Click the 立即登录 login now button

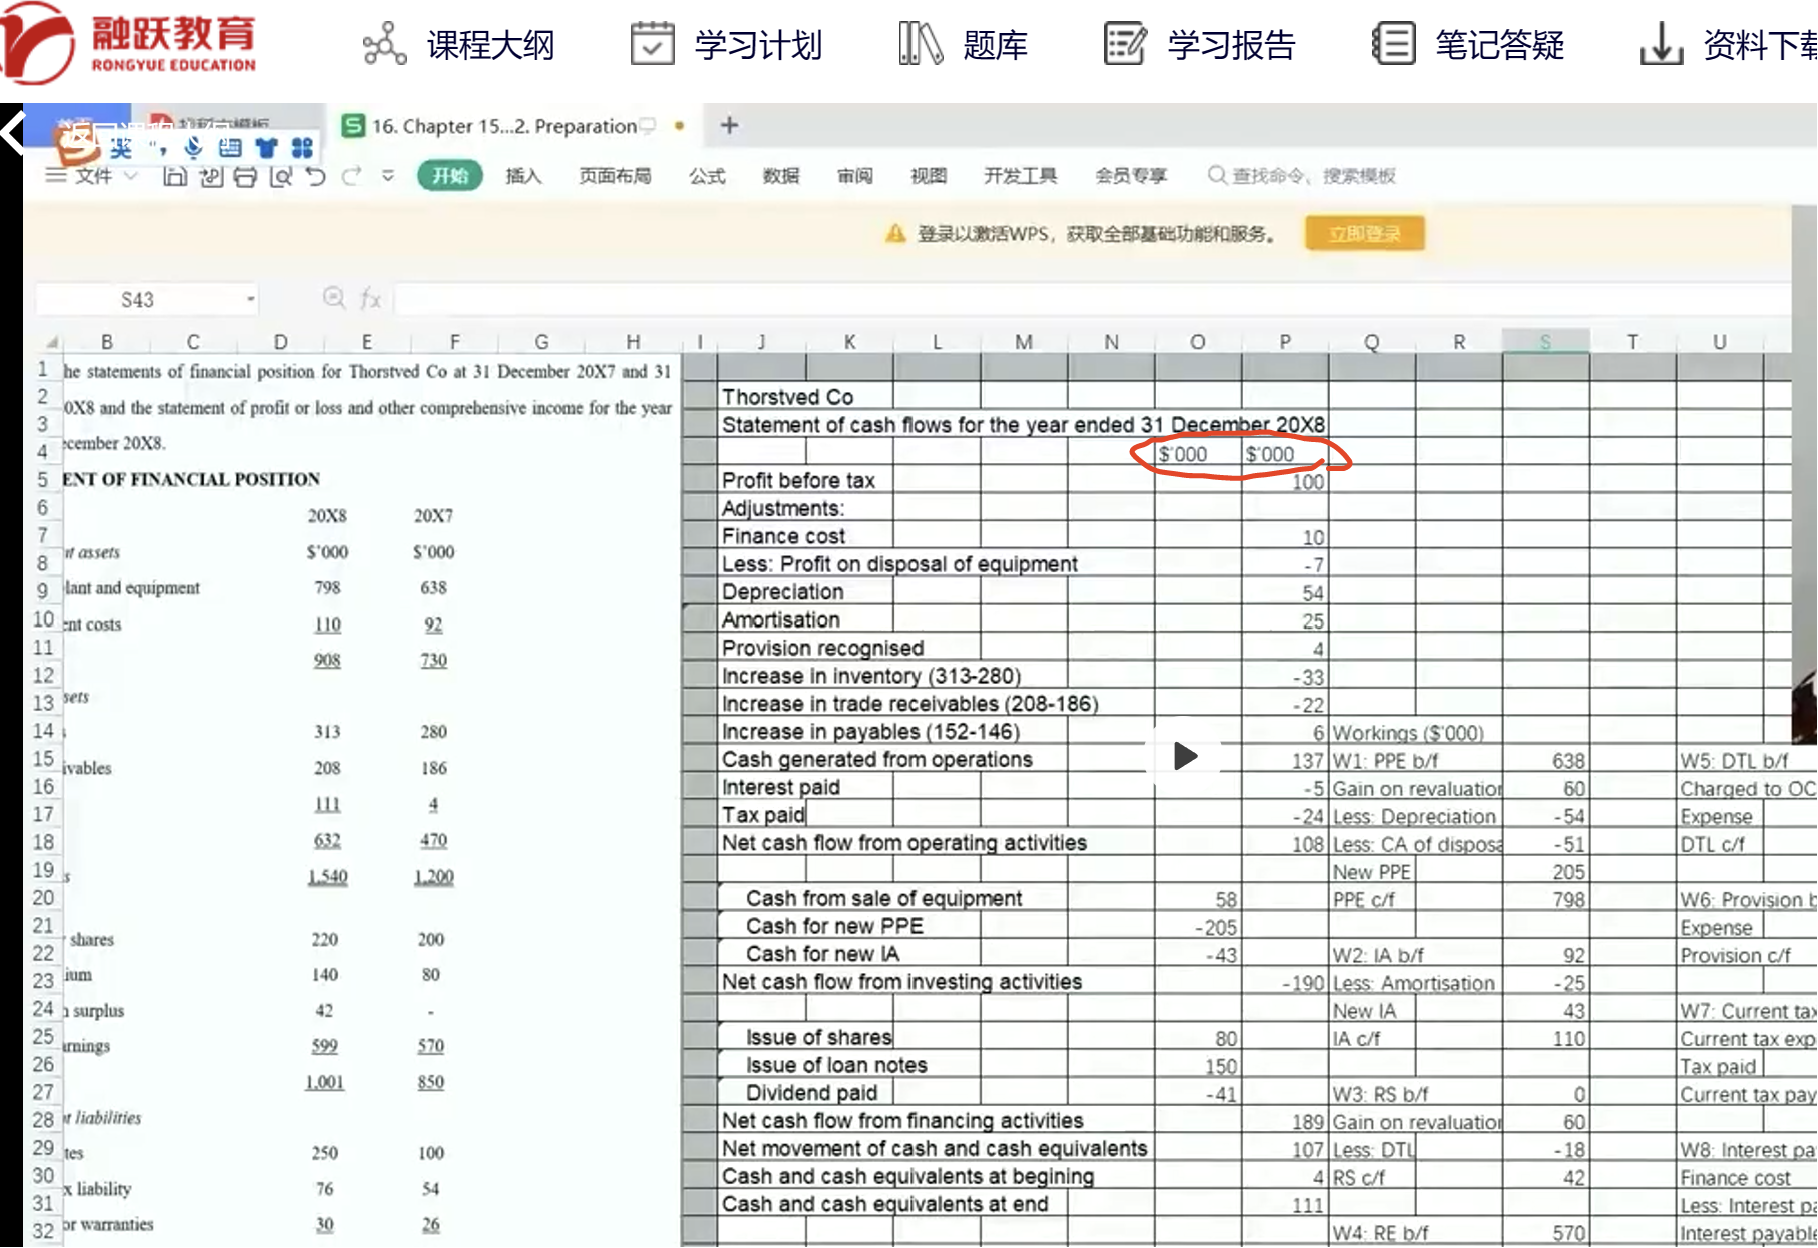pos(1364,234)
